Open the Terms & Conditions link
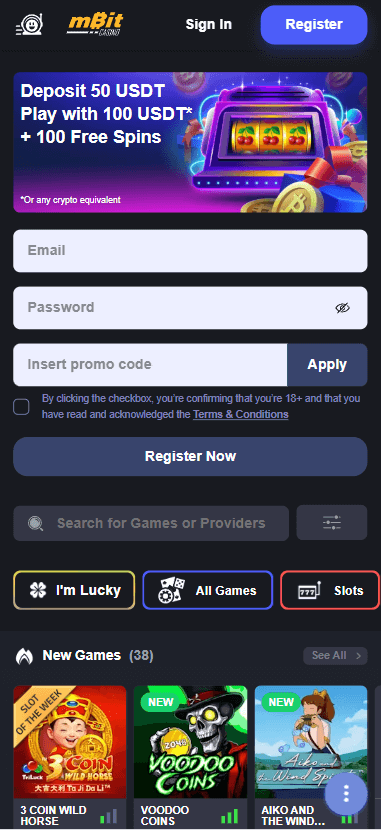Viewport: 381px width, 830px height. [x=241, y=414]
